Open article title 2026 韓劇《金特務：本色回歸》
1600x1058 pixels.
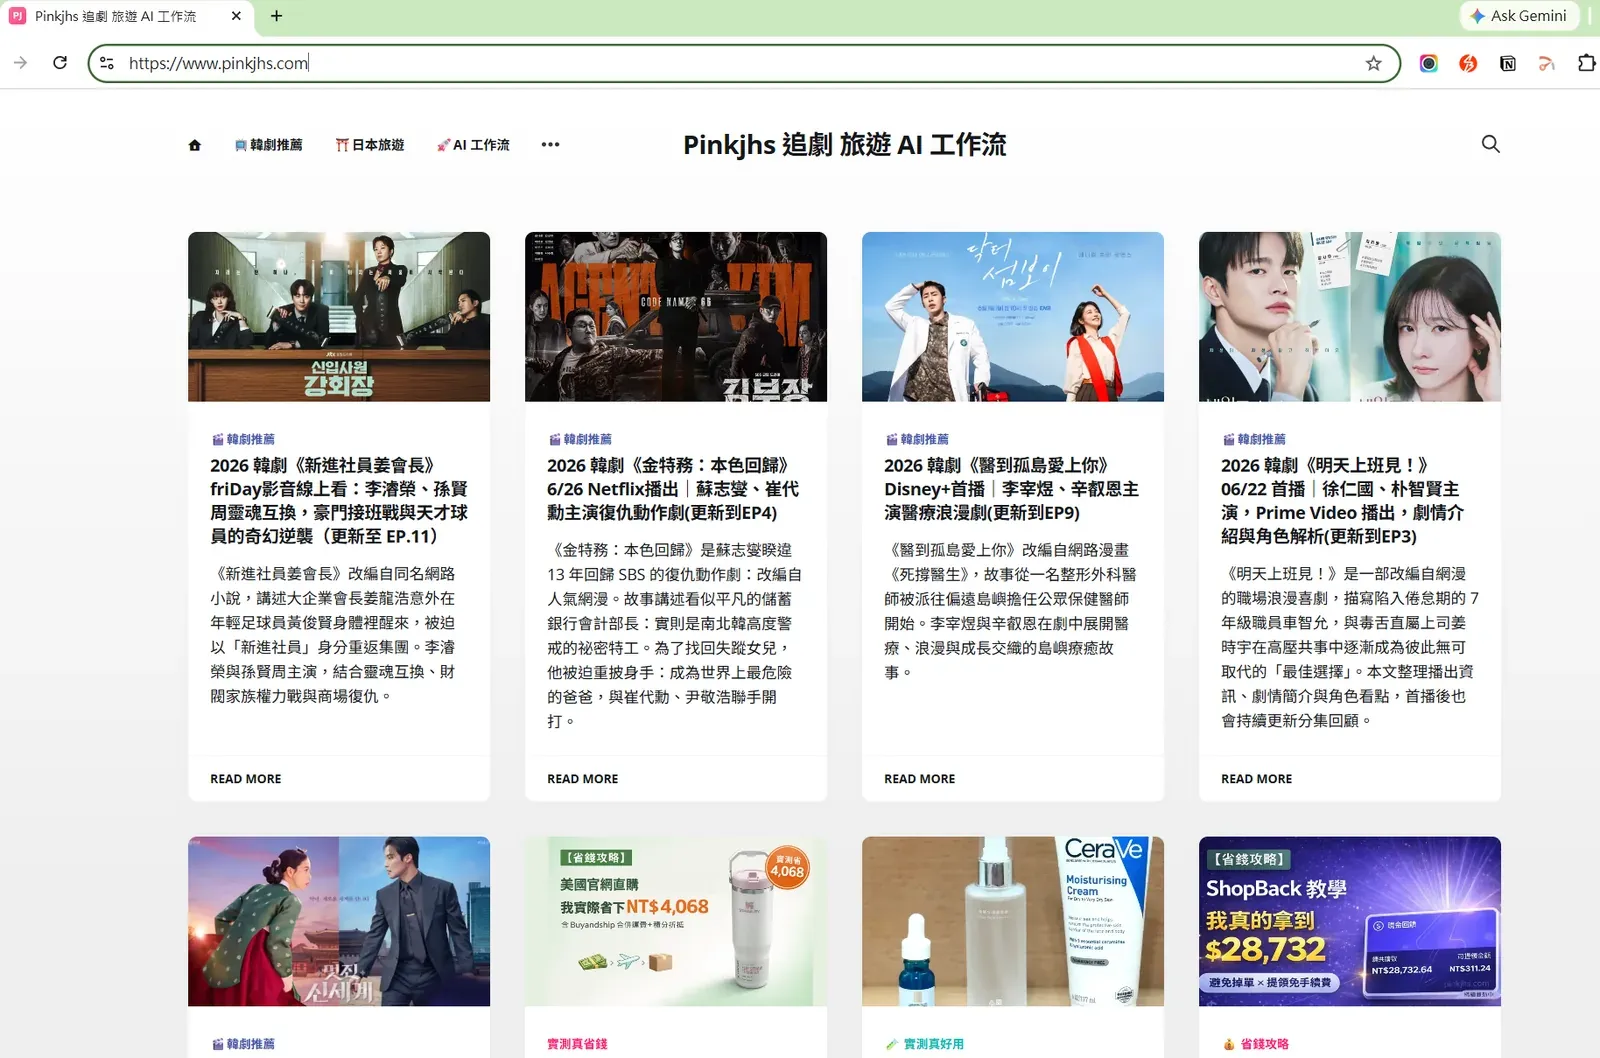tap(673, 489)
